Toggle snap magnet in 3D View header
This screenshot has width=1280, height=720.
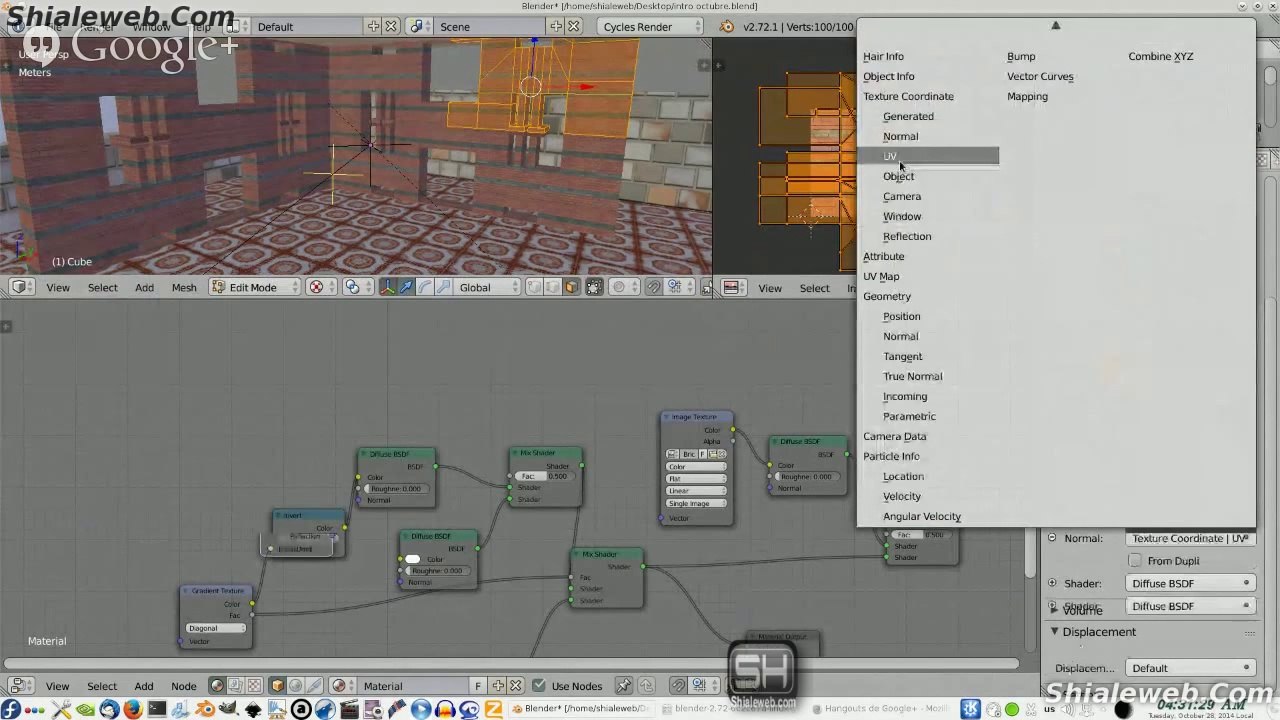(x=654, y=287)
